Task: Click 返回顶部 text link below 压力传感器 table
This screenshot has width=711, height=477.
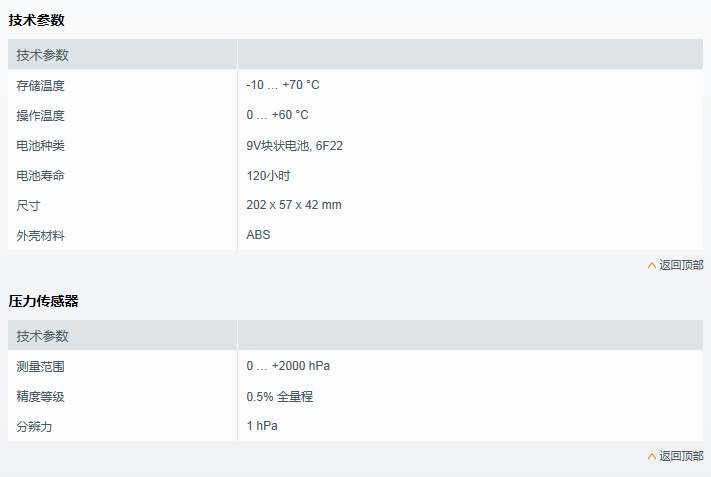Action: (x=681, y=456)
